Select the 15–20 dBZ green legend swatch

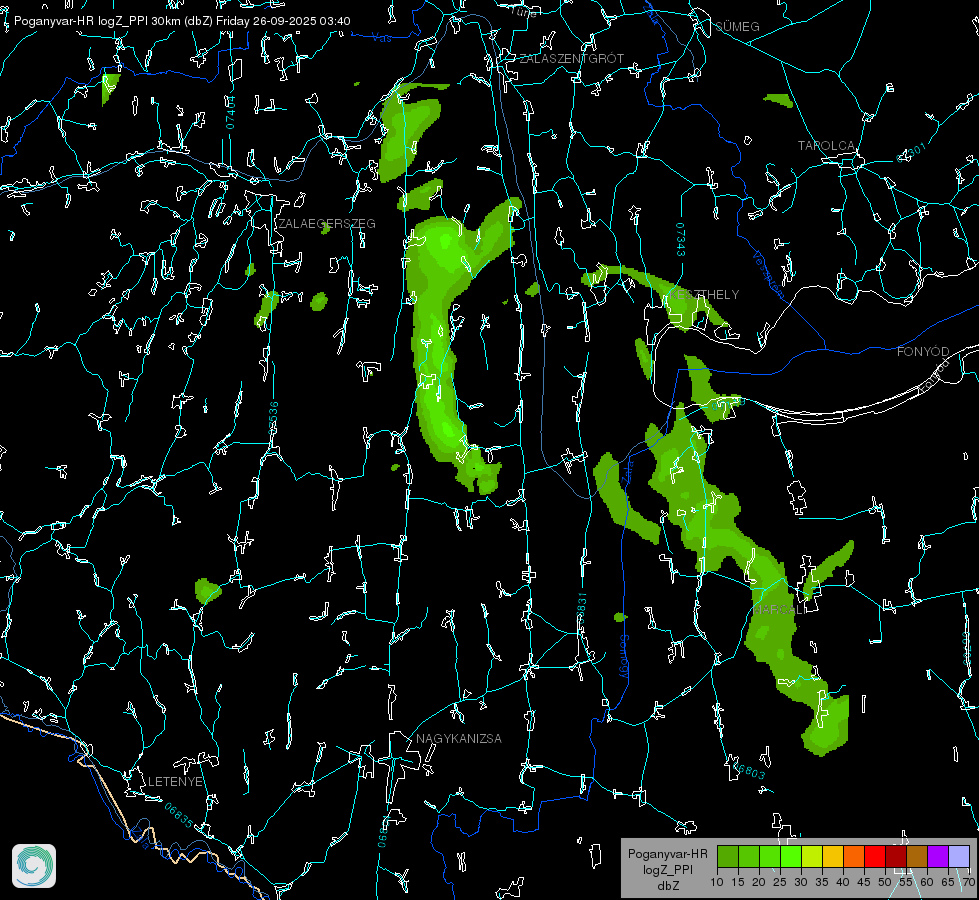[749, 857]
